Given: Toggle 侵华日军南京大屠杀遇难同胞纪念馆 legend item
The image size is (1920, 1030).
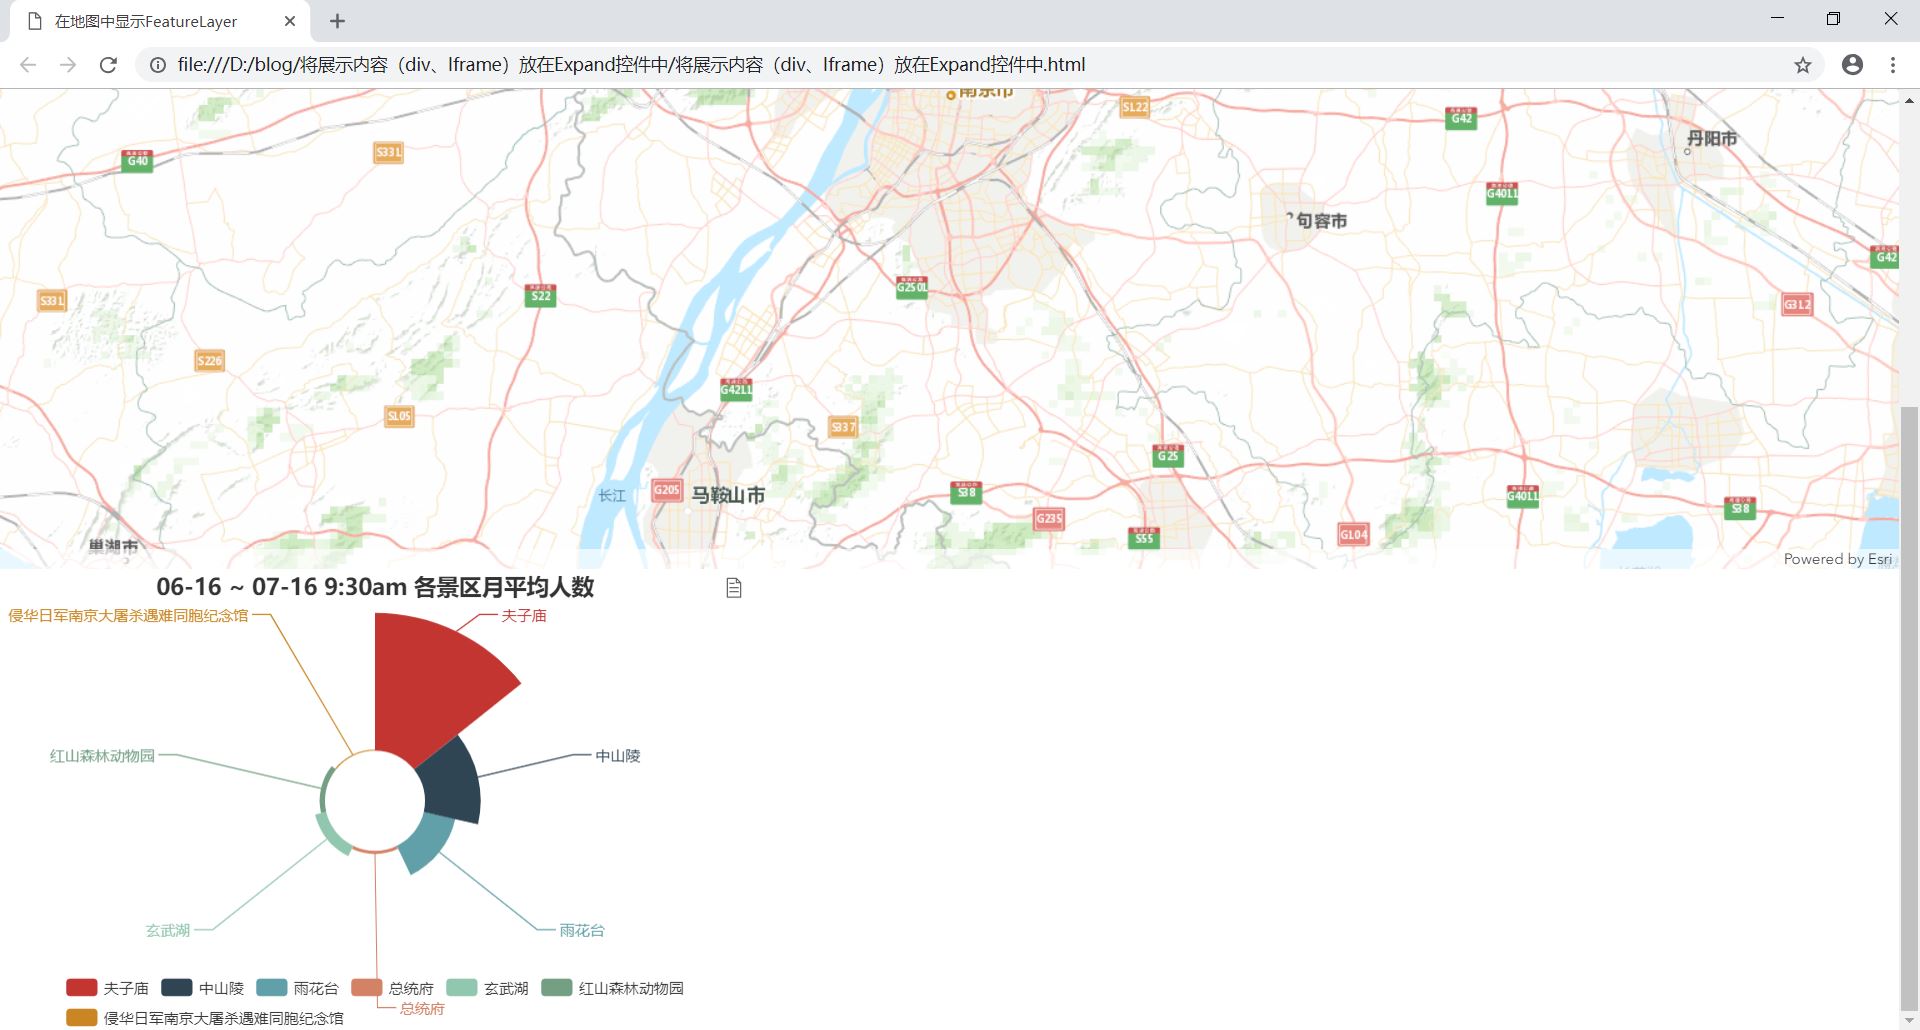Looking at the screenshot, I should 205,1018.
